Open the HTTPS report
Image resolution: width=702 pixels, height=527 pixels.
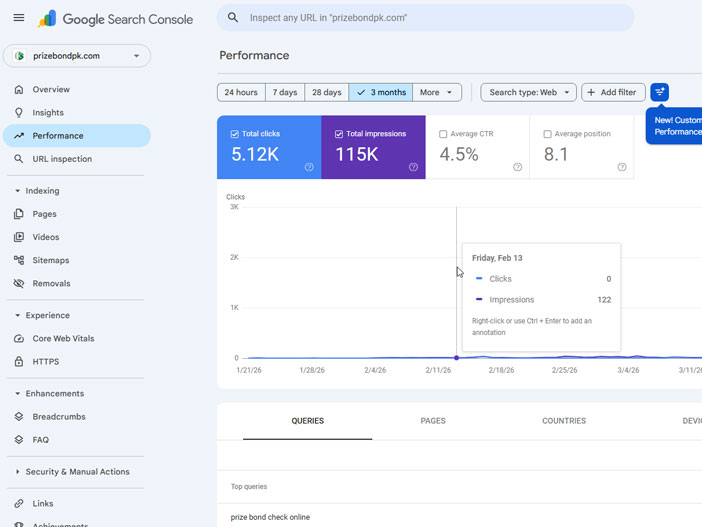click(77, 361)
